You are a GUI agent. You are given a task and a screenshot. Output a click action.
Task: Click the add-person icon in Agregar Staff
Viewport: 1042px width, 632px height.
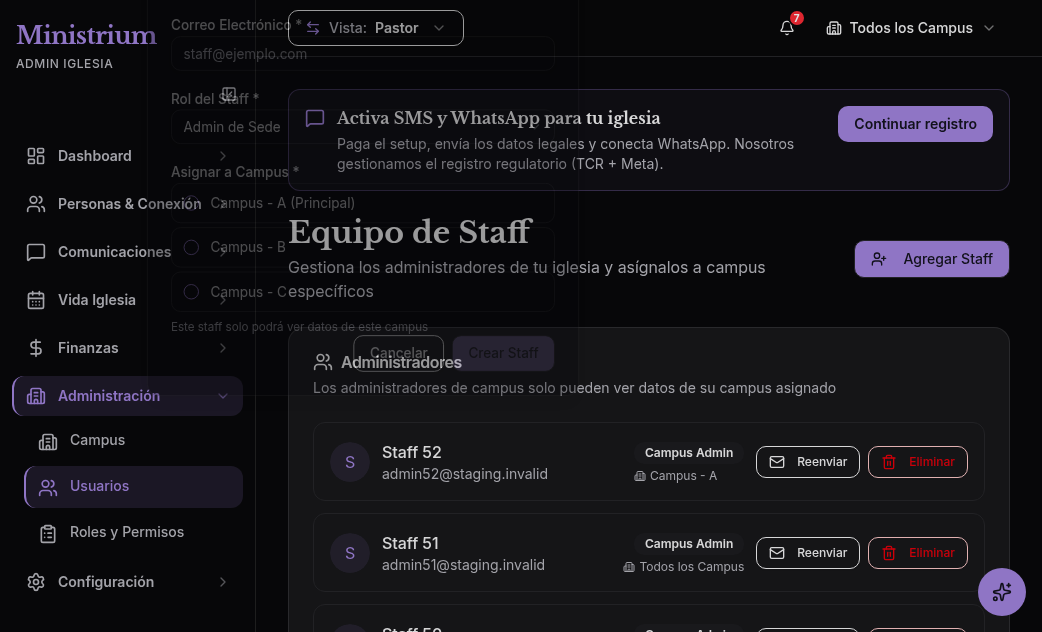(879, 259)
